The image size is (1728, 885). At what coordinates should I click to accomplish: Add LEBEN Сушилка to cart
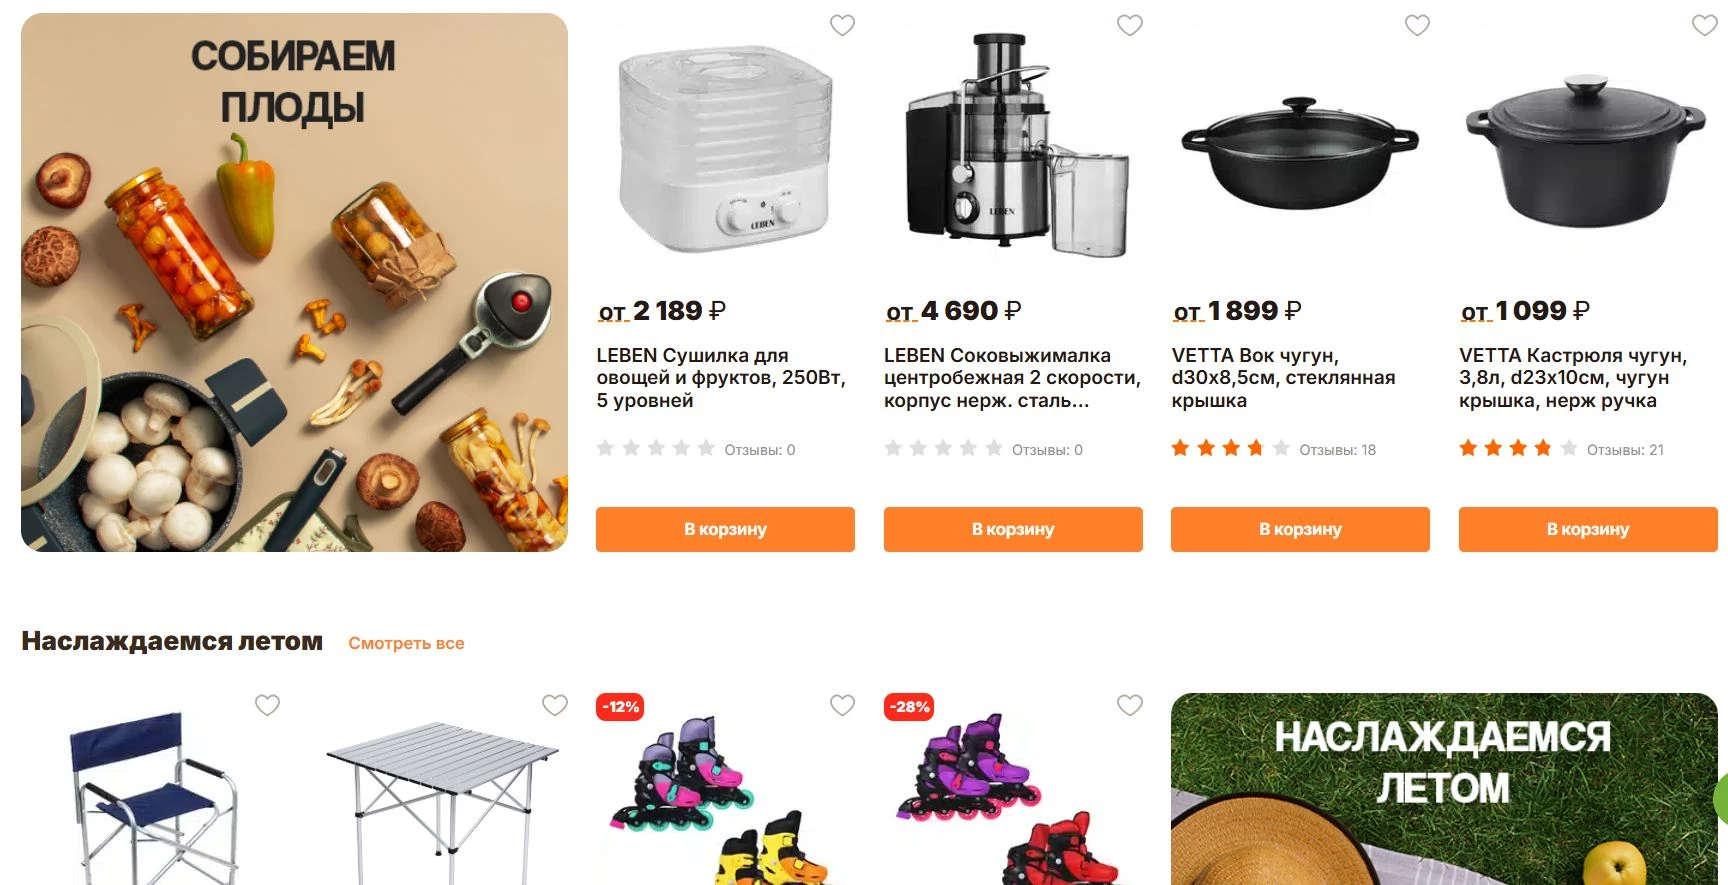click(x=725, y=529)
